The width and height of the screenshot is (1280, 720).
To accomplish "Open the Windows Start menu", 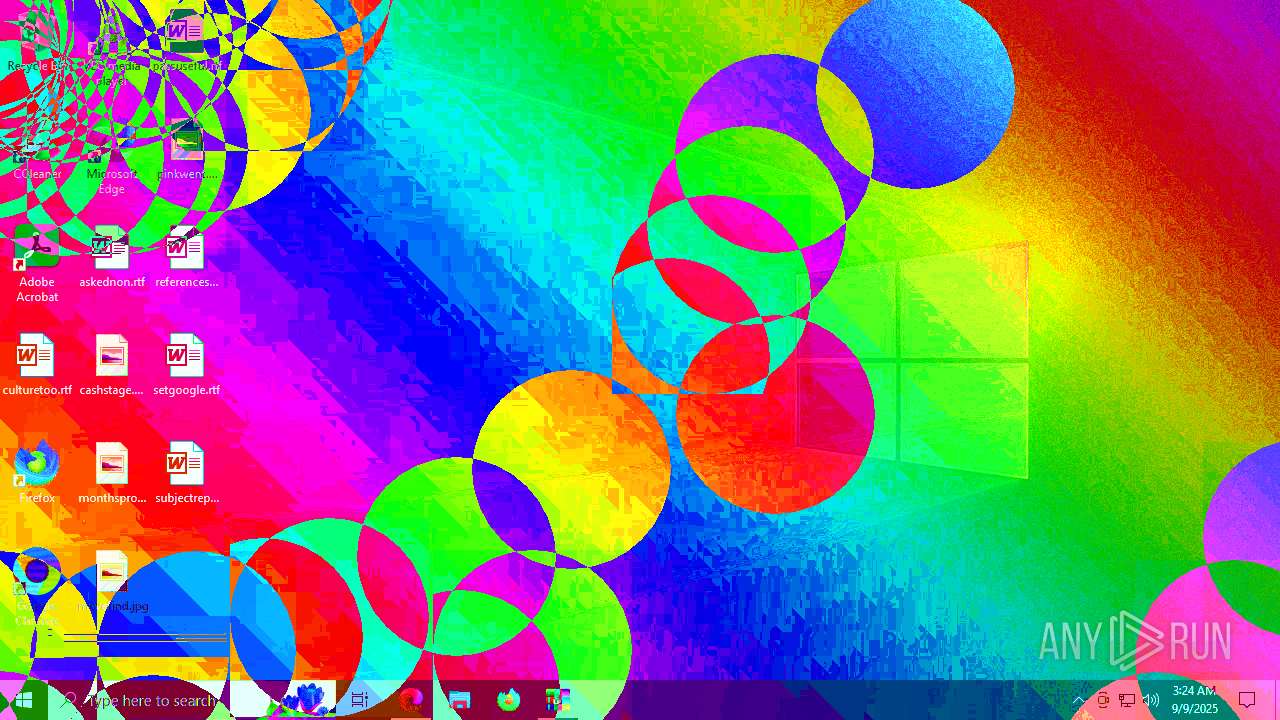I will click(x=24, y=700).
